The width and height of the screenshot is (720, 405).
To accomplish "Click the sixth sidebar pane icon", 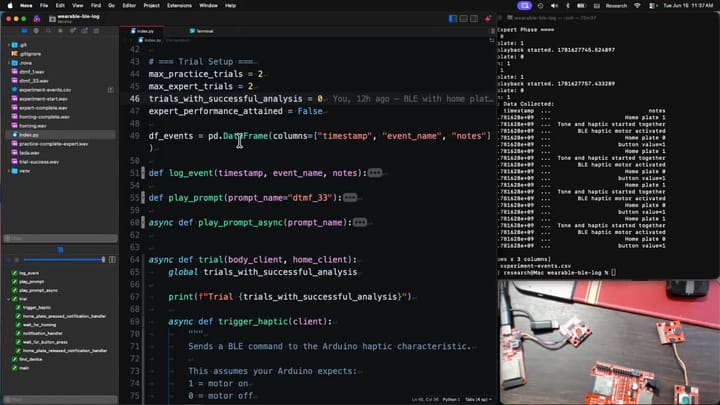I will 84,31.
